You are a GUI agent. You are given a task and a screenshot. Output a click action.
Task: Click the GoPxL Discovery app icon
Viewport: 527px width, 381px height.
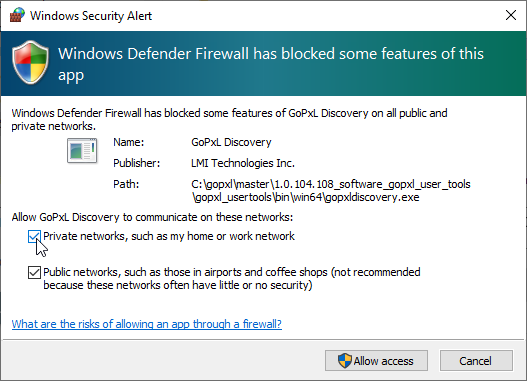click(x=82, y=151)
